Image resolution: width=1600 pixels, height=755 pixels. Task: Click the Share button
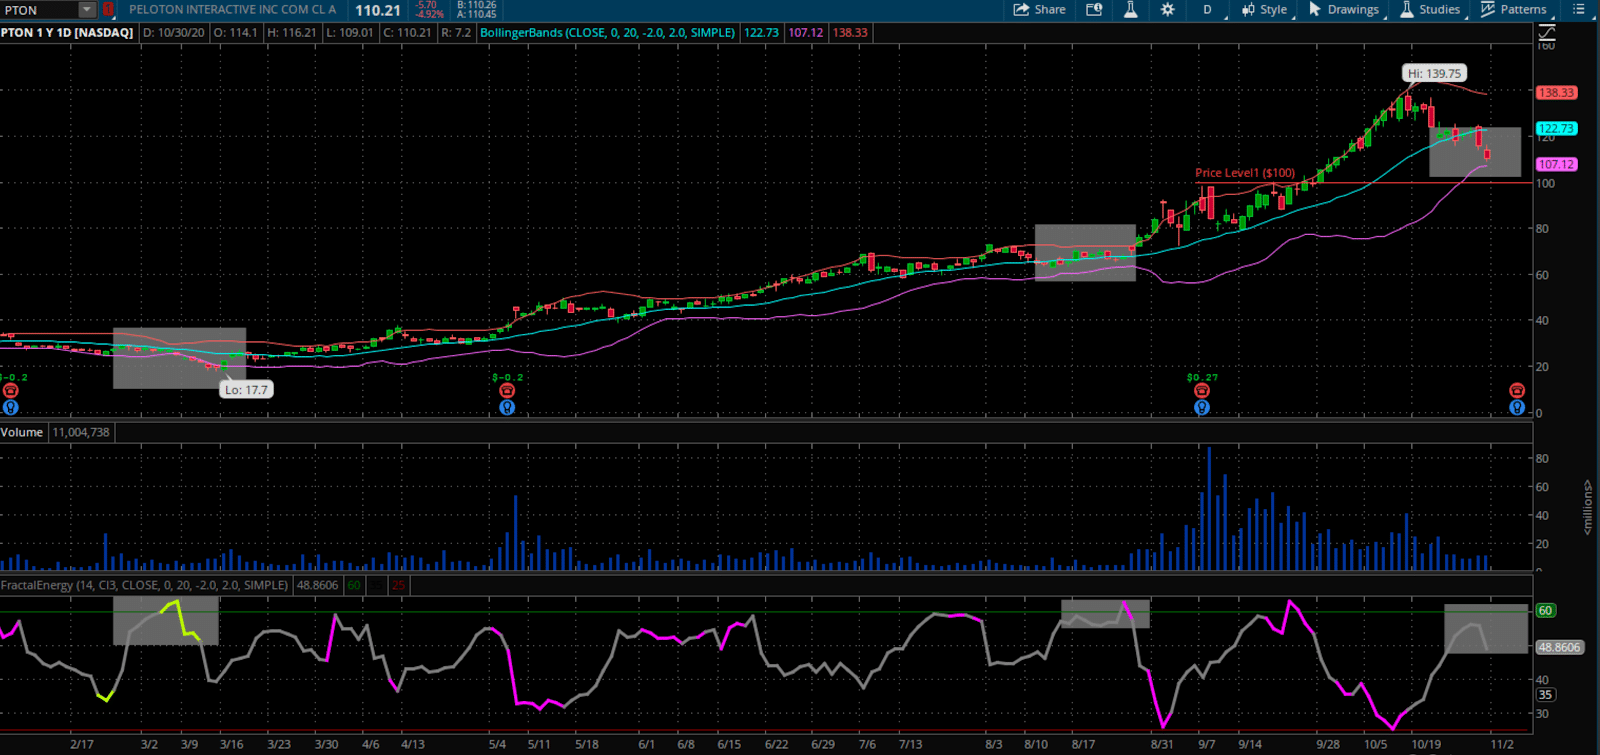[x=1039, y=10]
